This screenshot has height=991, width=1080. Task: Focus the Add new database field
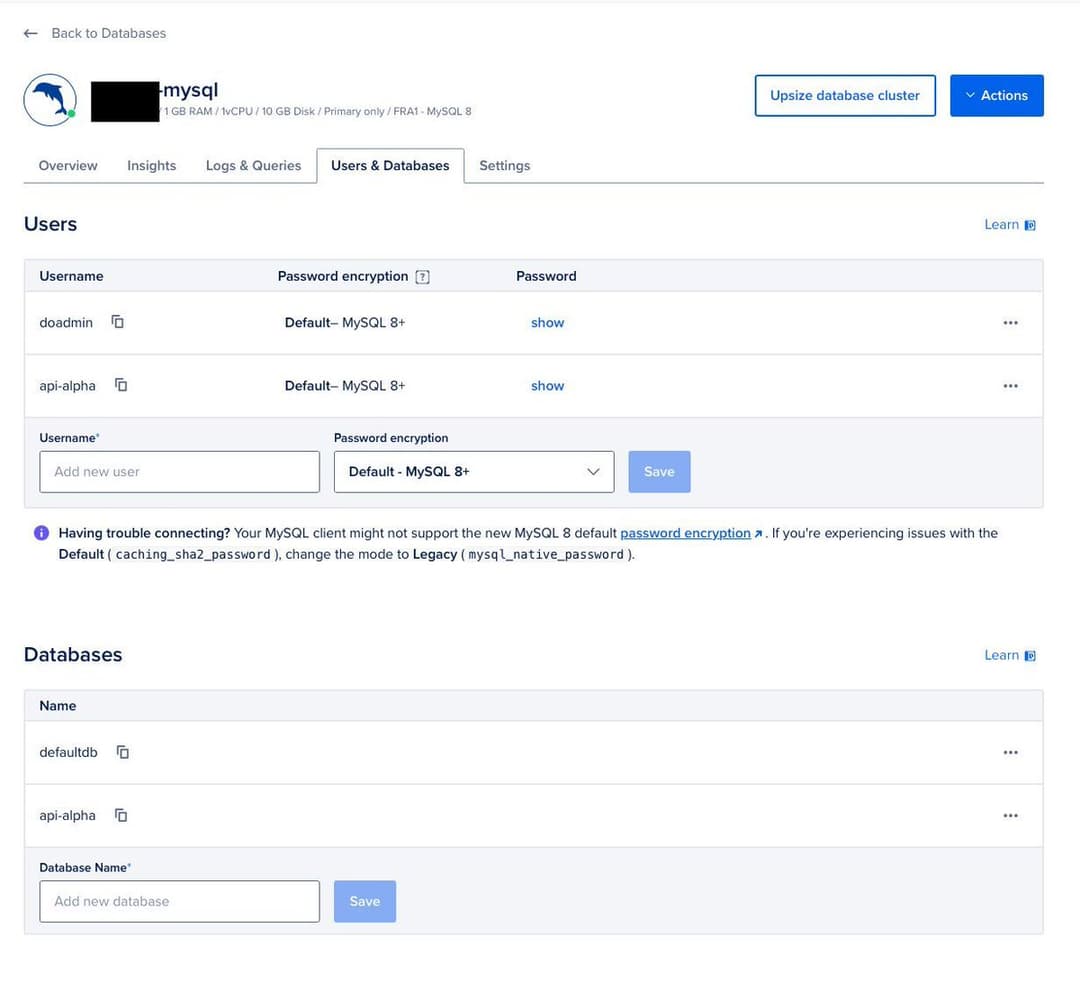tap(179, 901)
